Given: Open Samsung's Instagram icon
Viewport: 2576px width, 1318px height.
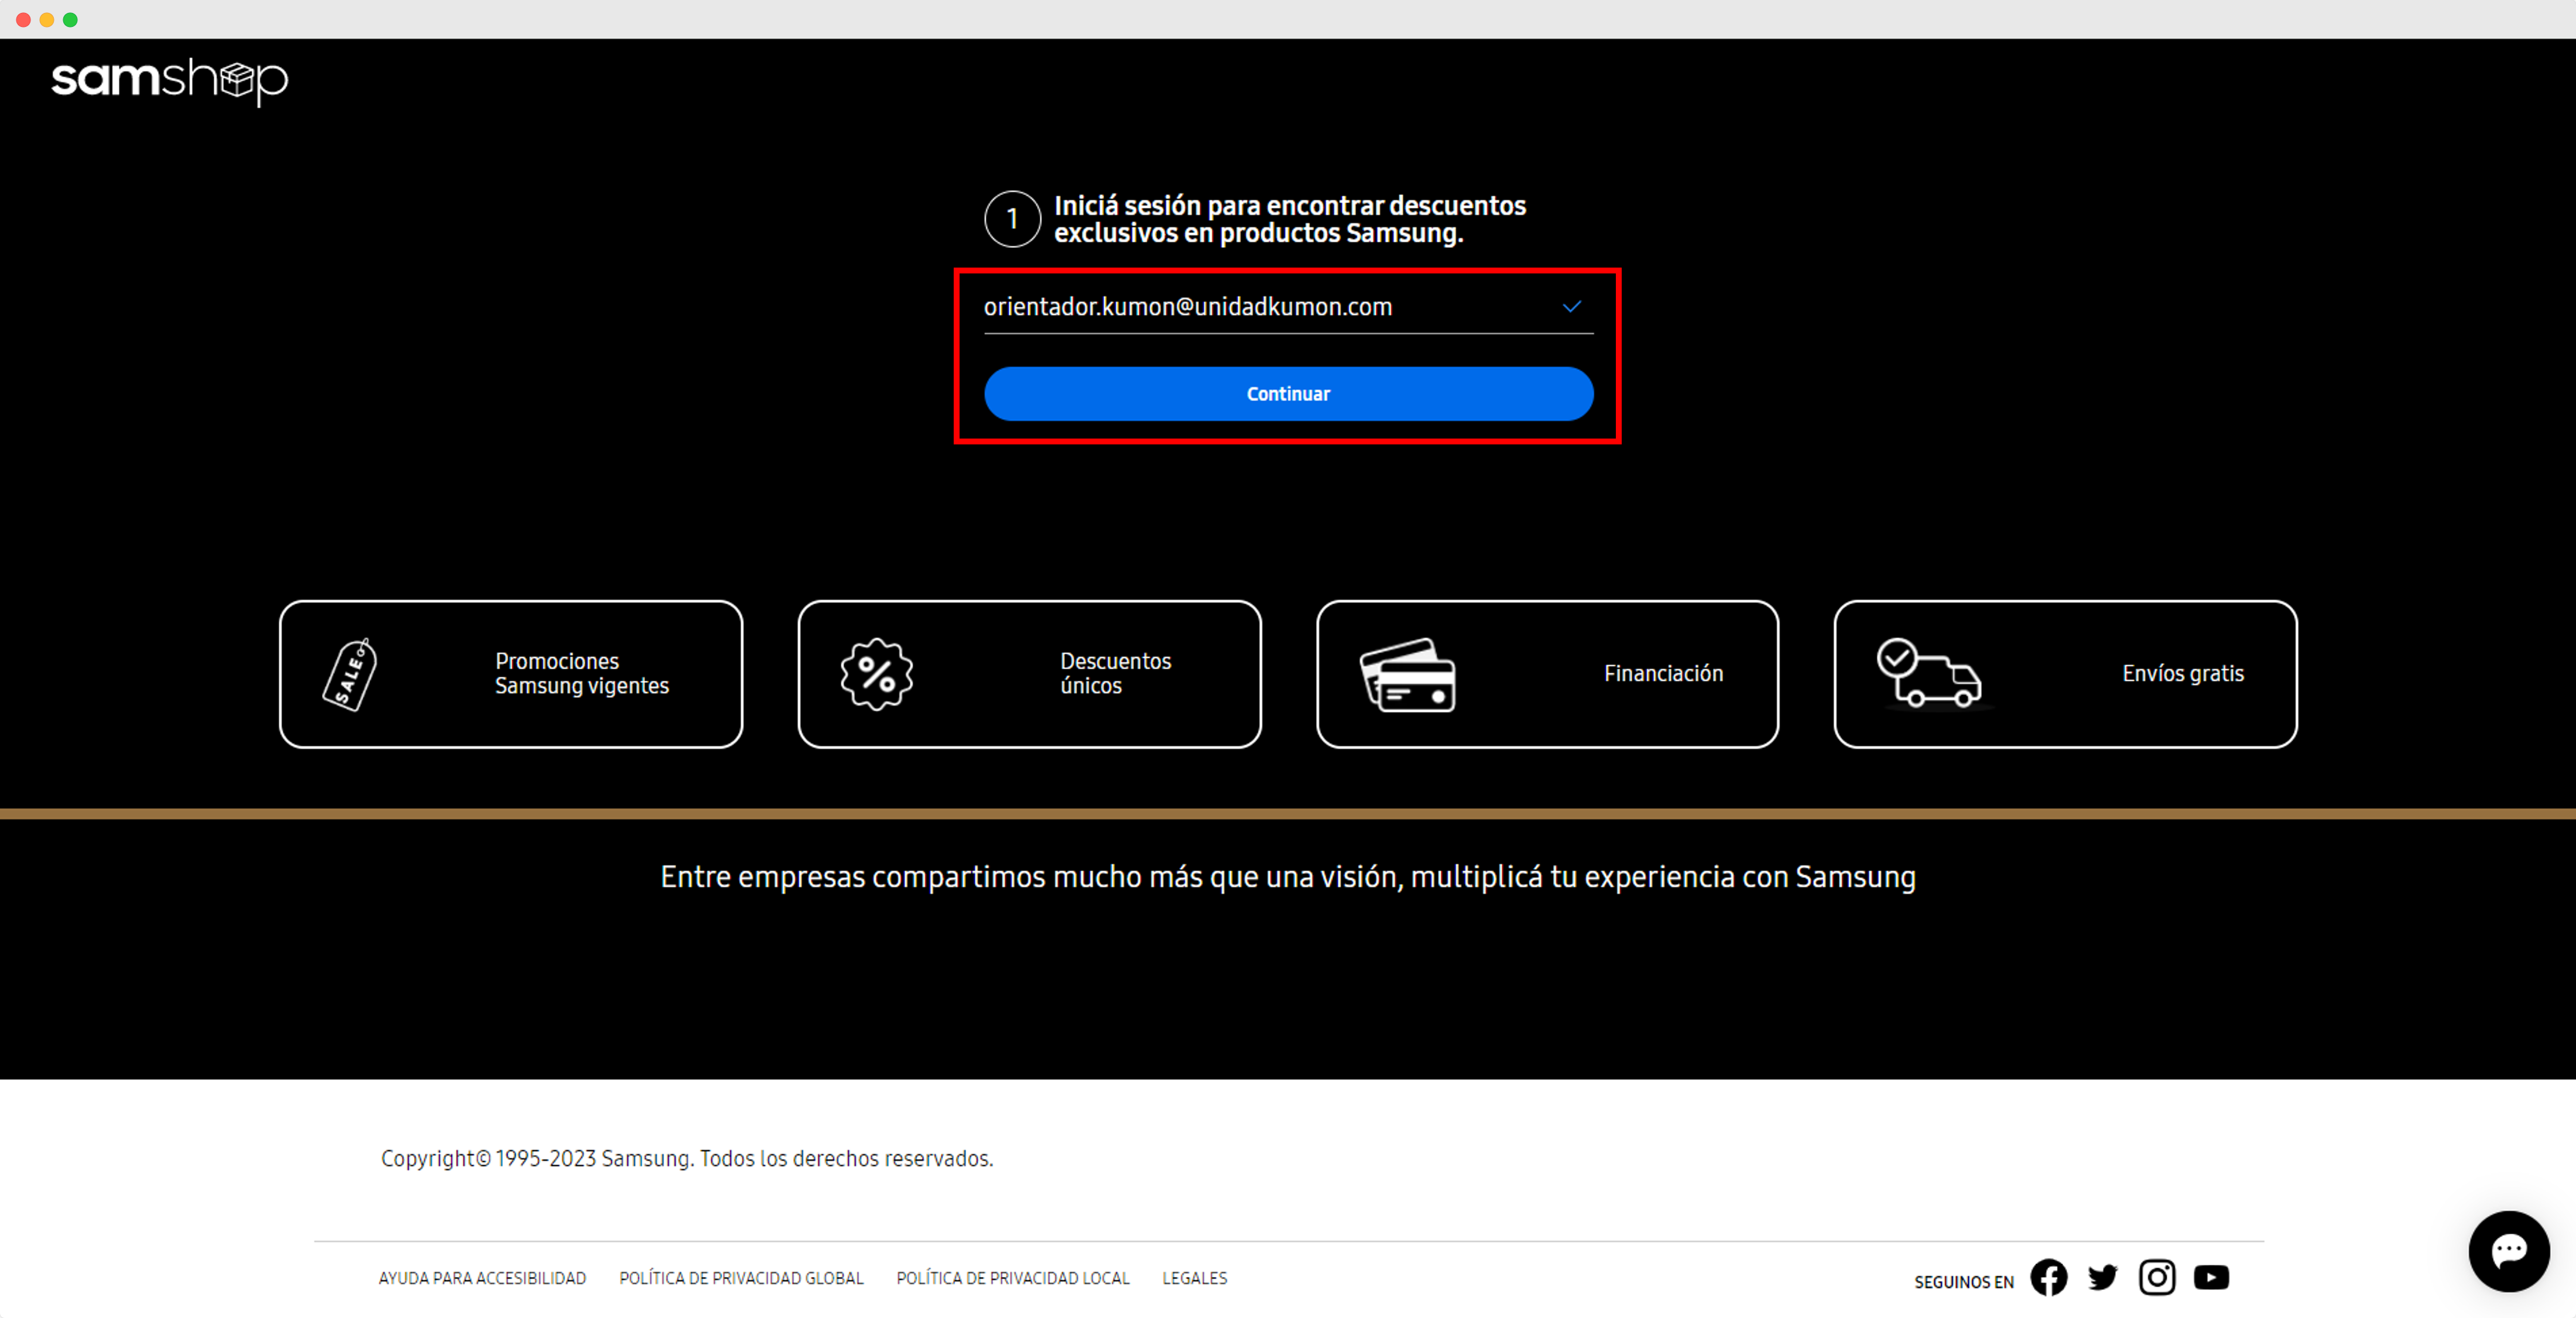Looking at the screenshot, I should tap(2156, 1277).
